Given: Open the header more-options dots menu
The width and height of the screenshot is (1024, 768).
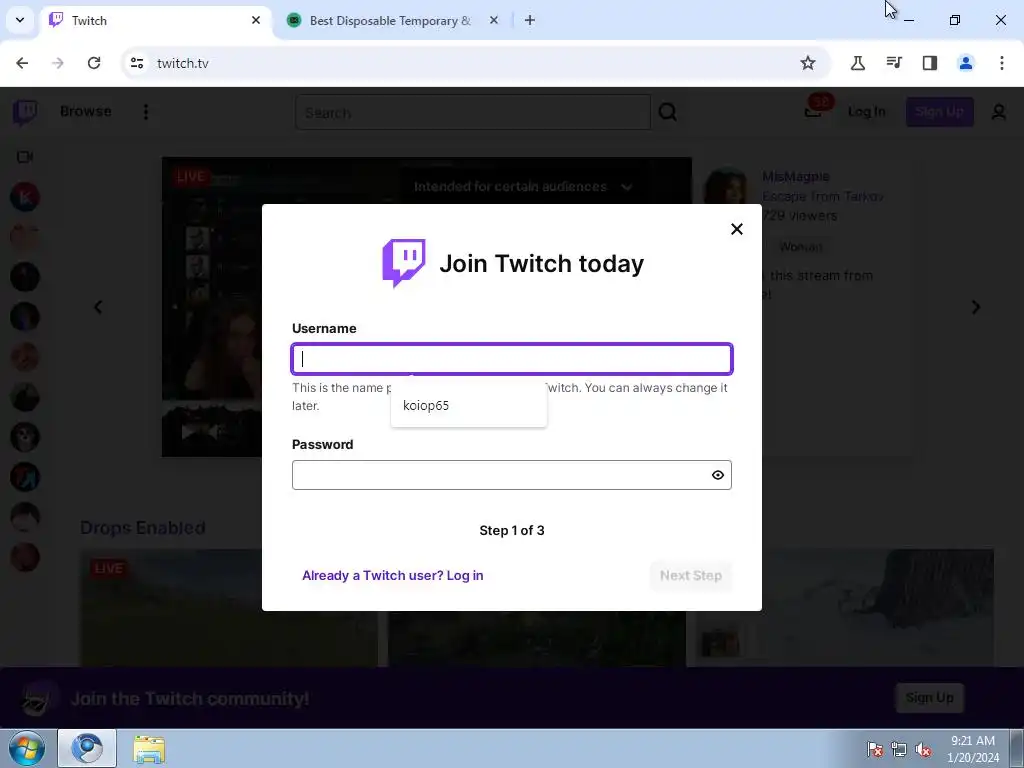Looking at the screenshot, I should pyautogui.click(x=146, y=112).
